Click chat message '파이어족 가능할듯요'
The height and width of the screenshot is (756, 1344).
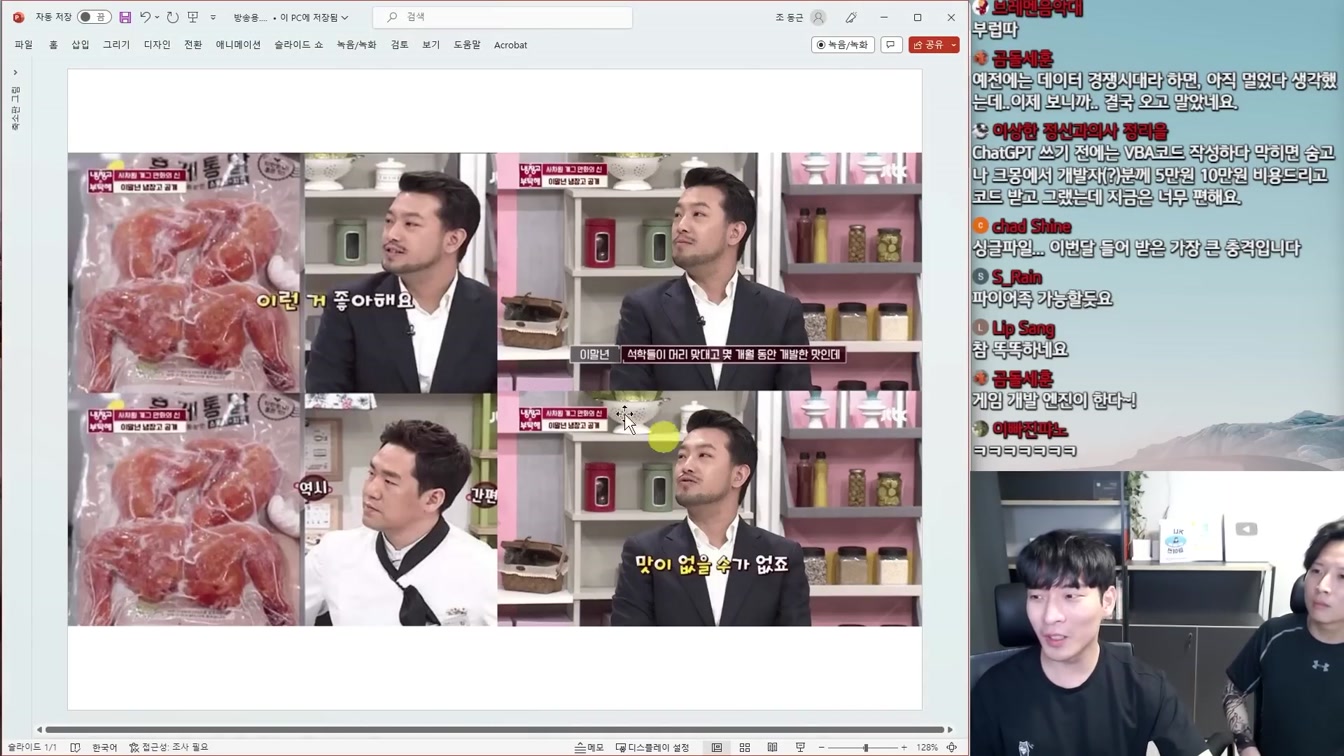(1042, 299)
